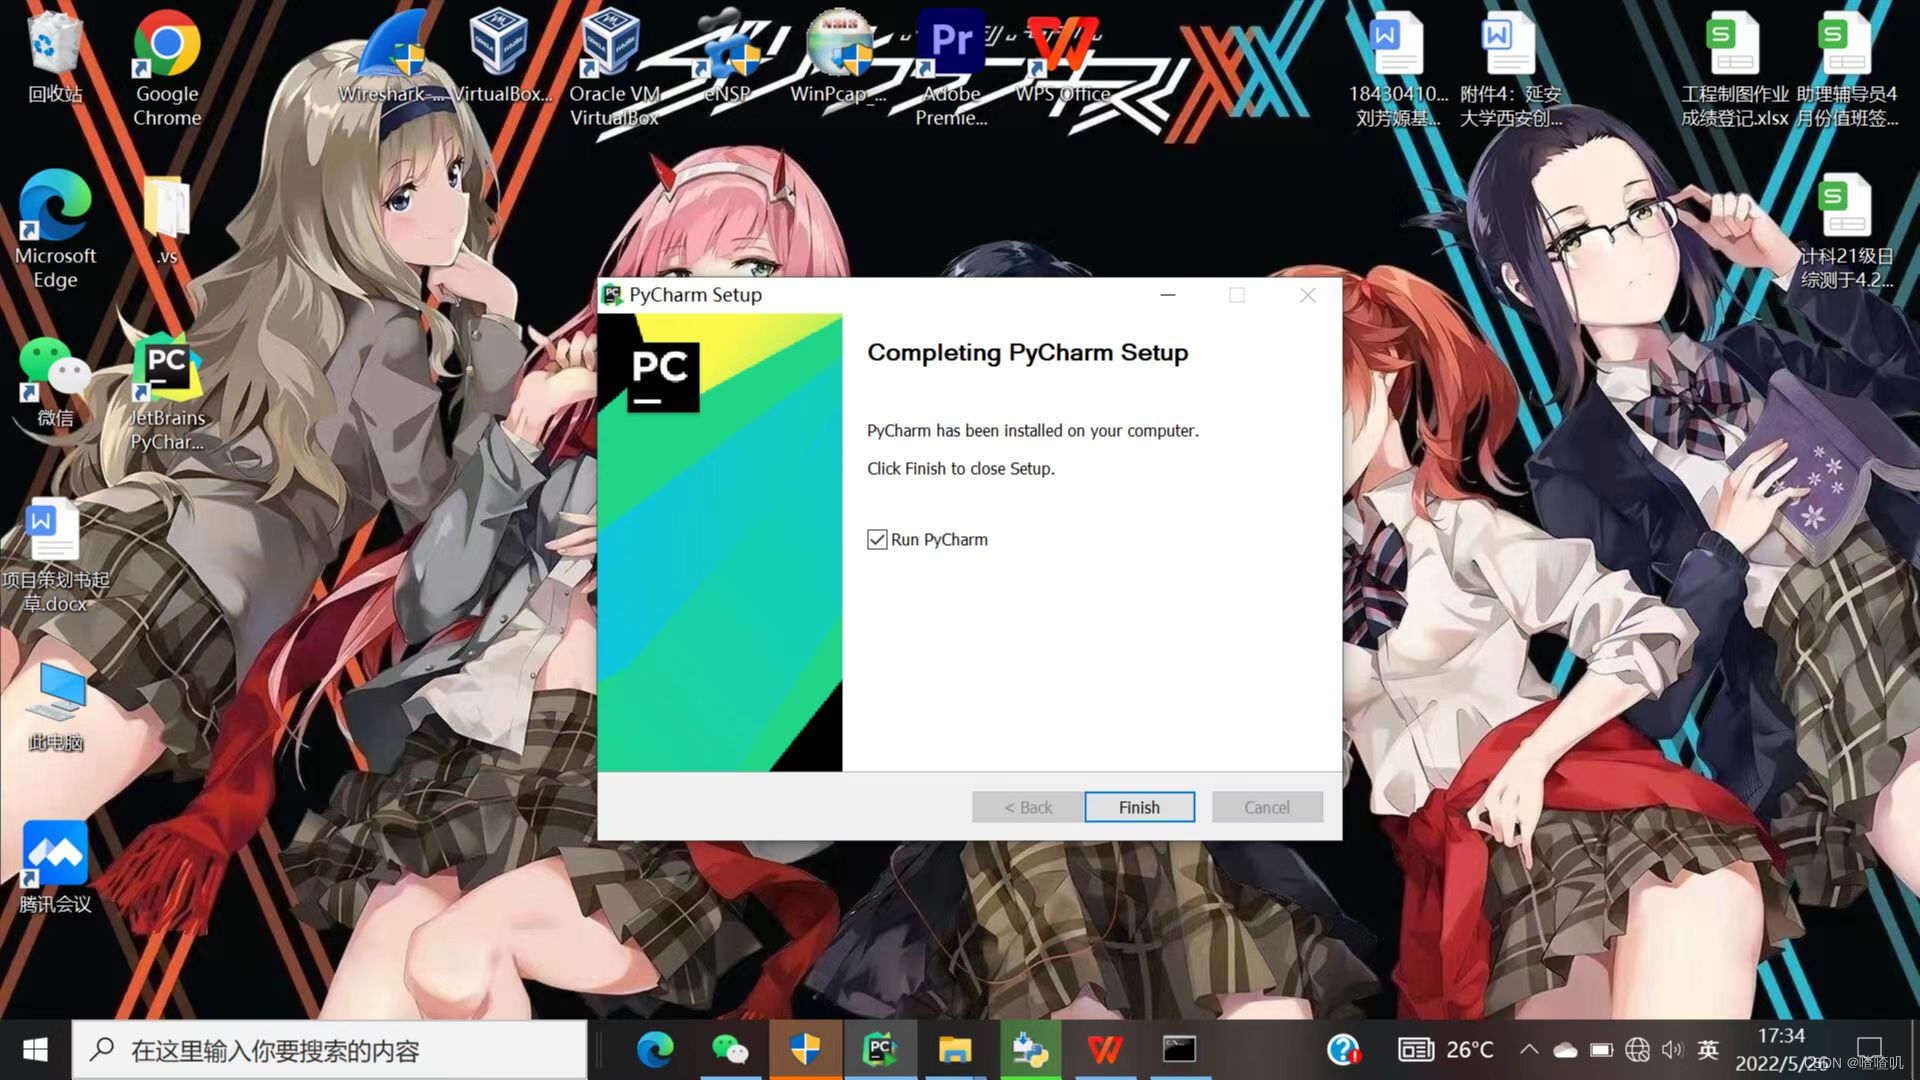Expand hidden system tray icons chevron
The width and height of the screenshot is (1920, 1080).
(1528, 1050)
